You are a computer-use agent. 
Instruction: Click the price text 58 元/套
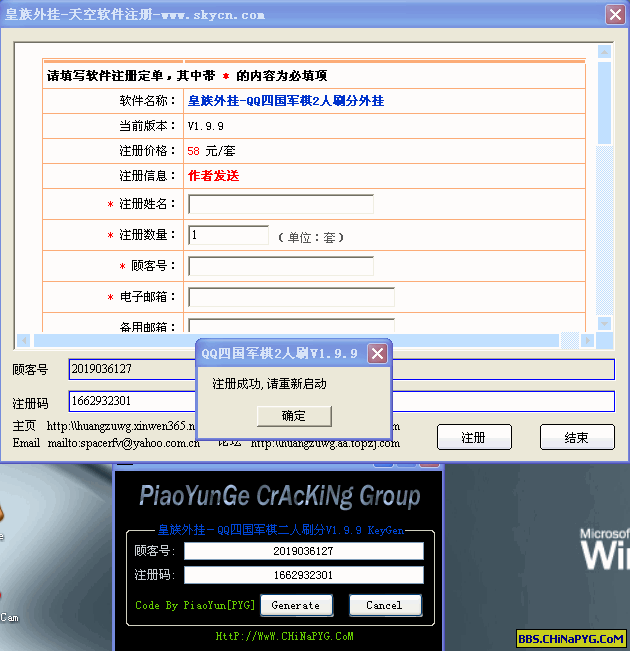[x=211, y=151]
